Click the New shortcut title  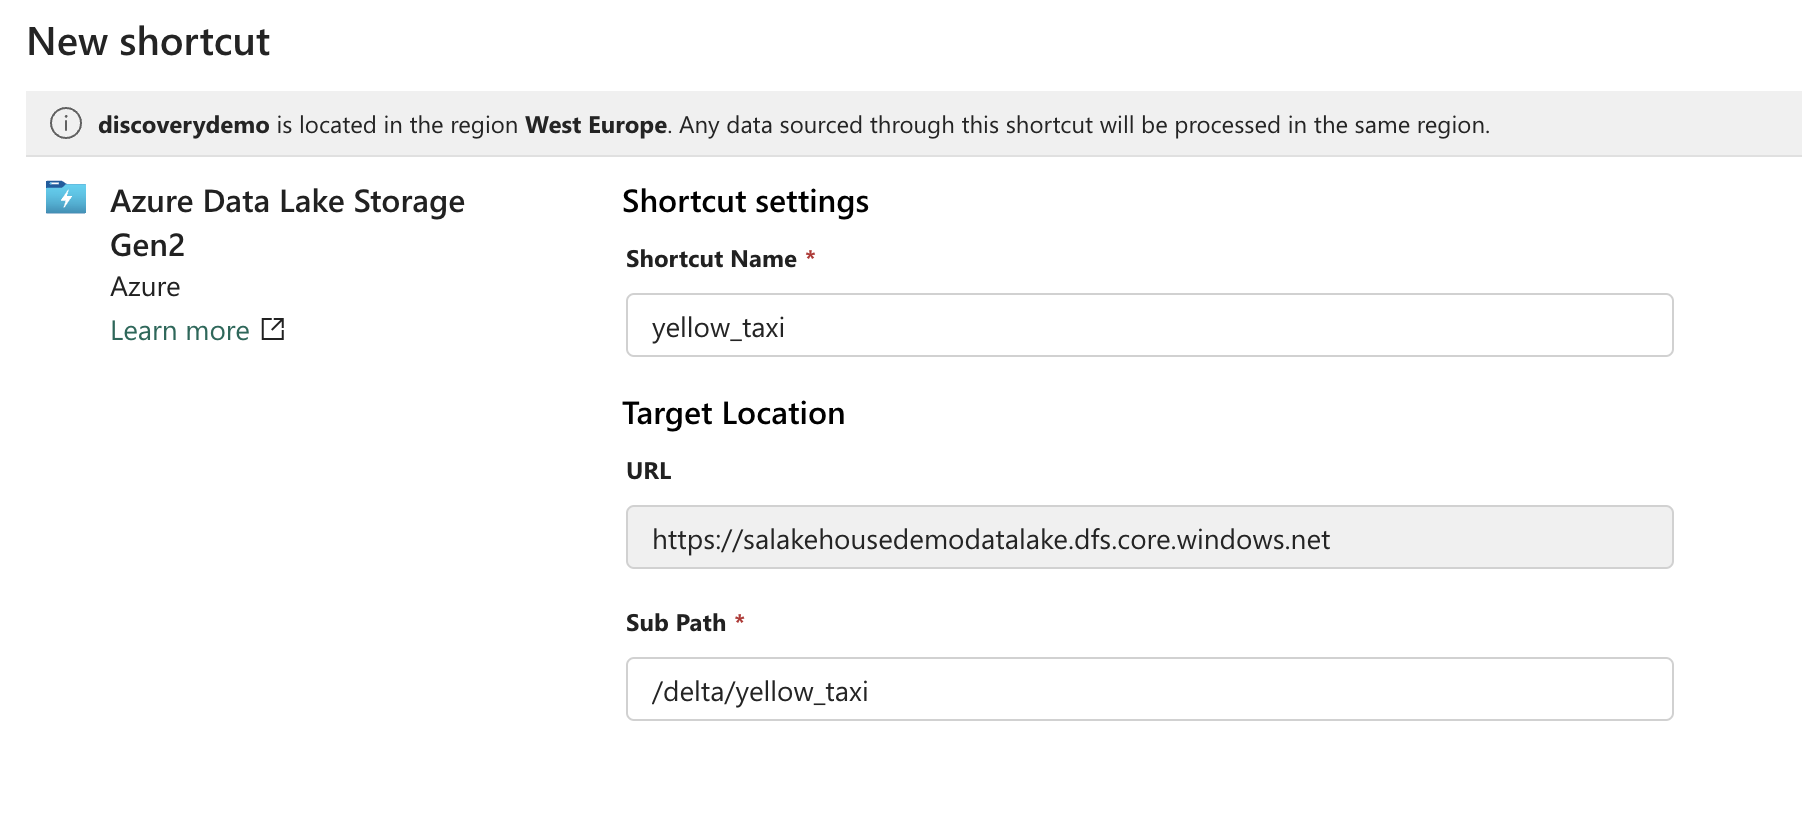point(149,41)
